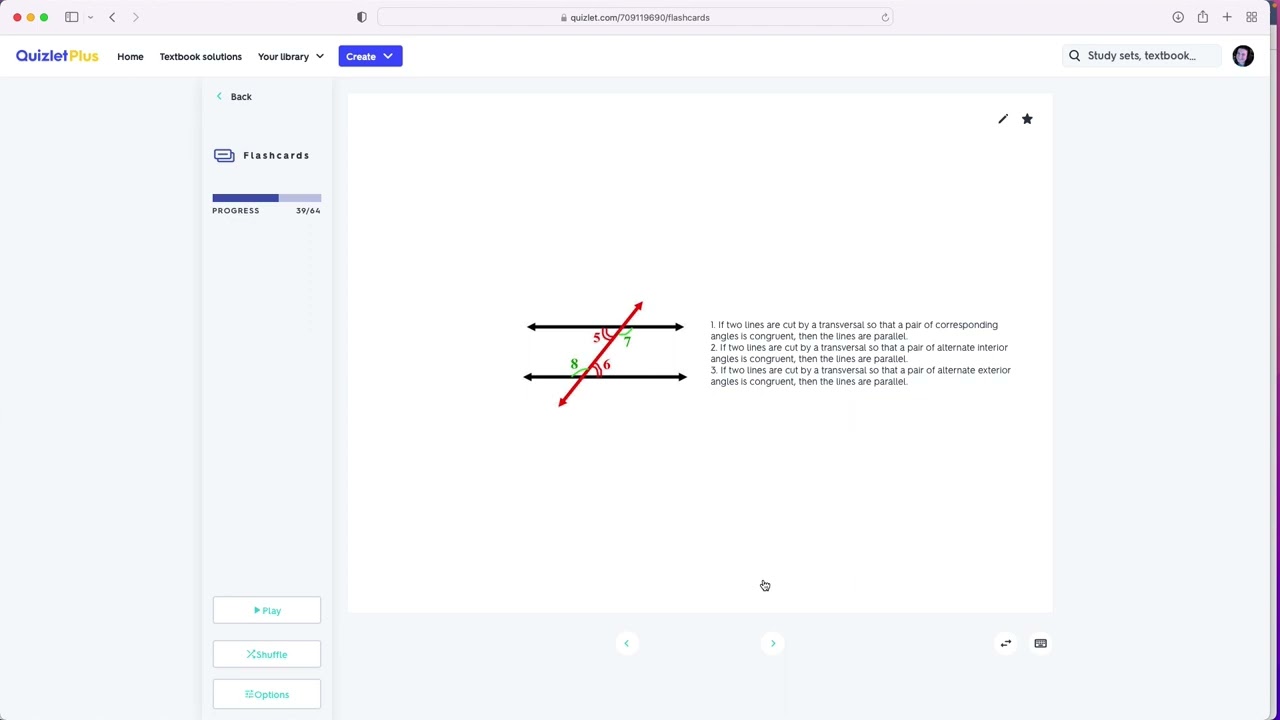Viewport: 1280px width, 720px height.
Task: Toggle the Safari sidebar
Action: 72,17
